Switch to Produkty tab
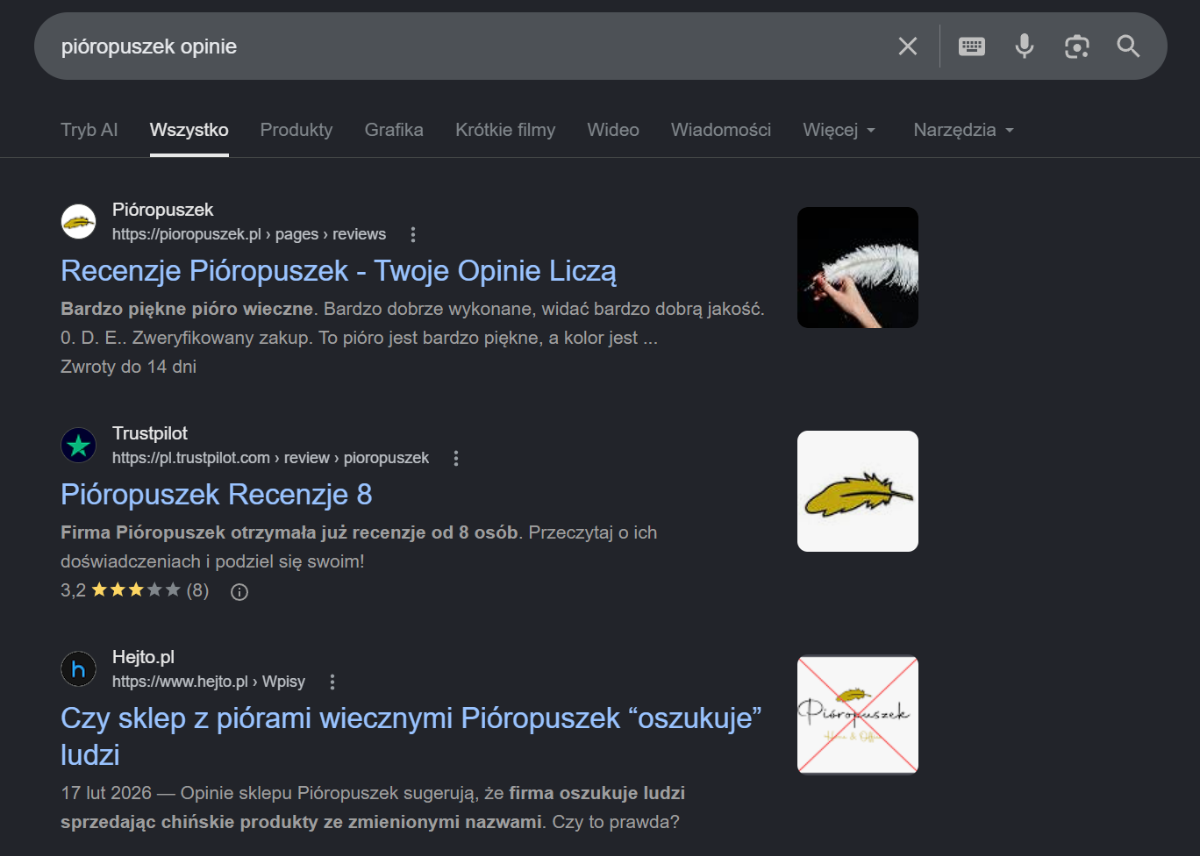1200x856 pixels. point(296,130)
